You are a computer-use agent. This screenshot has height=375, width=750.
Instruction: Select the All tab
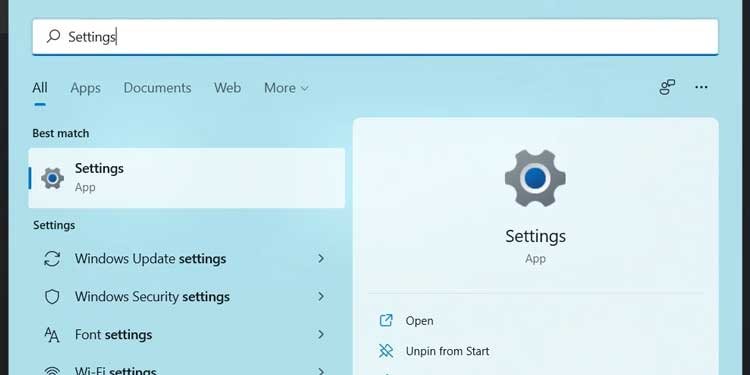click(40, 88)
